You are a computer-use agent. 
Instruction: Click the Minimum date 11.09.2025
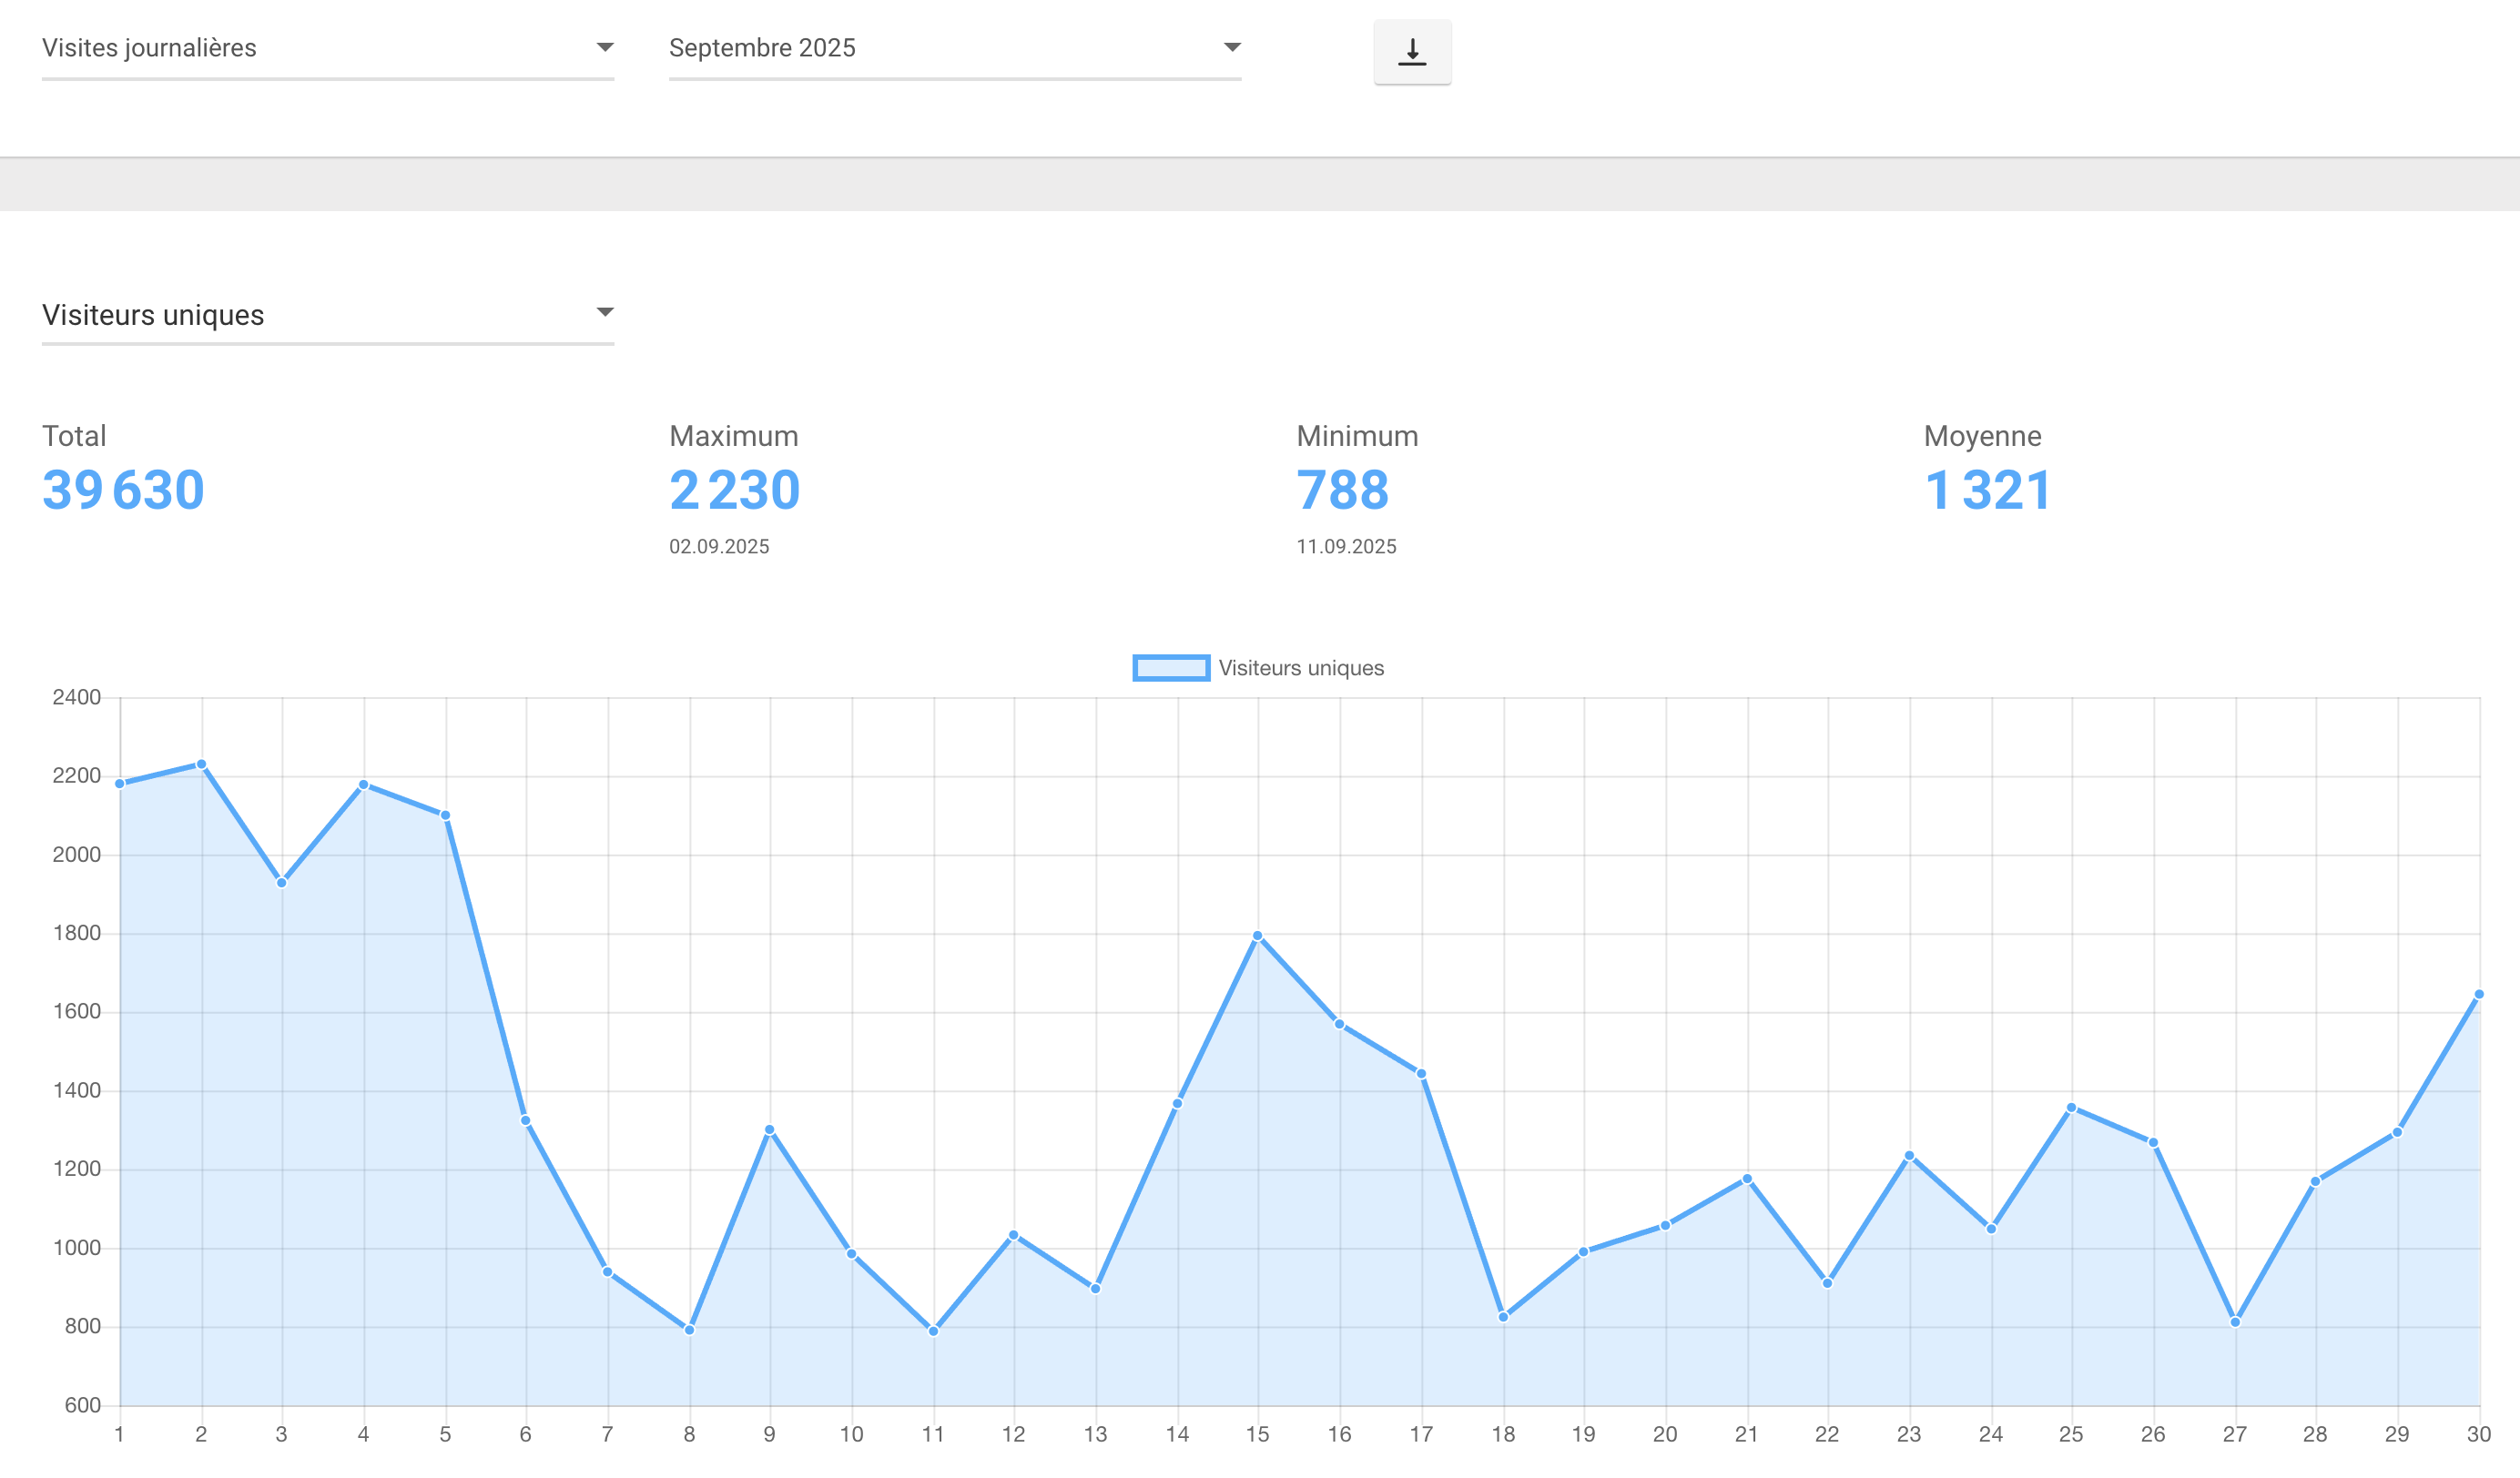tap(1346, 547)
